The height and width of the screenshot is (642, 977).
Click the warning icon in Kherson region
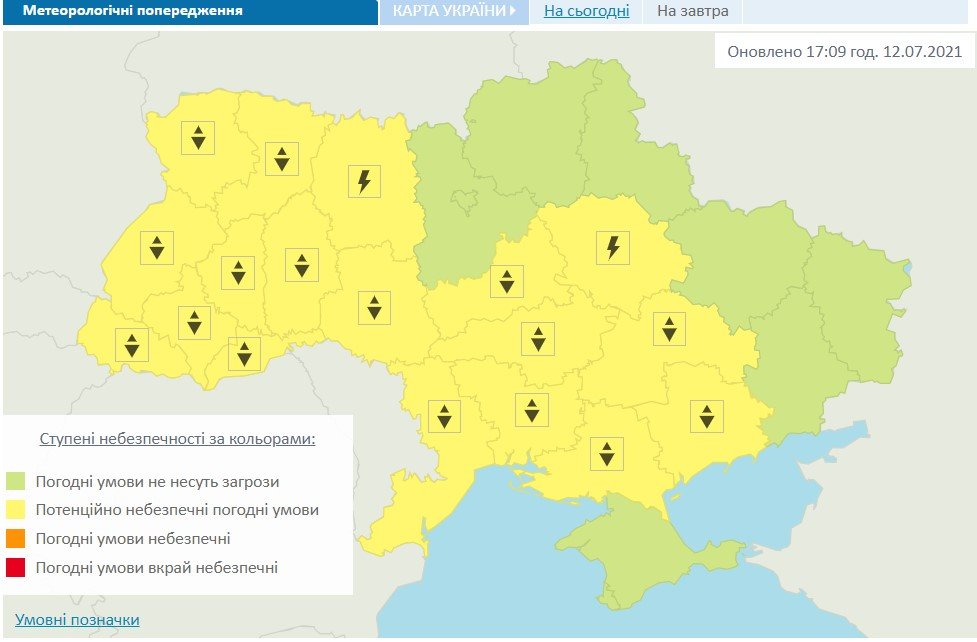tap(606, 453)
